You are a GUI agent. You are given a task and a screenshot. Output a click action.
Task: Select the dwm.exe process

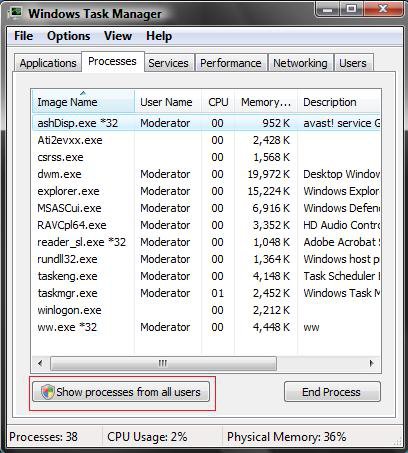pyautogui.click(x=206, y=174)
